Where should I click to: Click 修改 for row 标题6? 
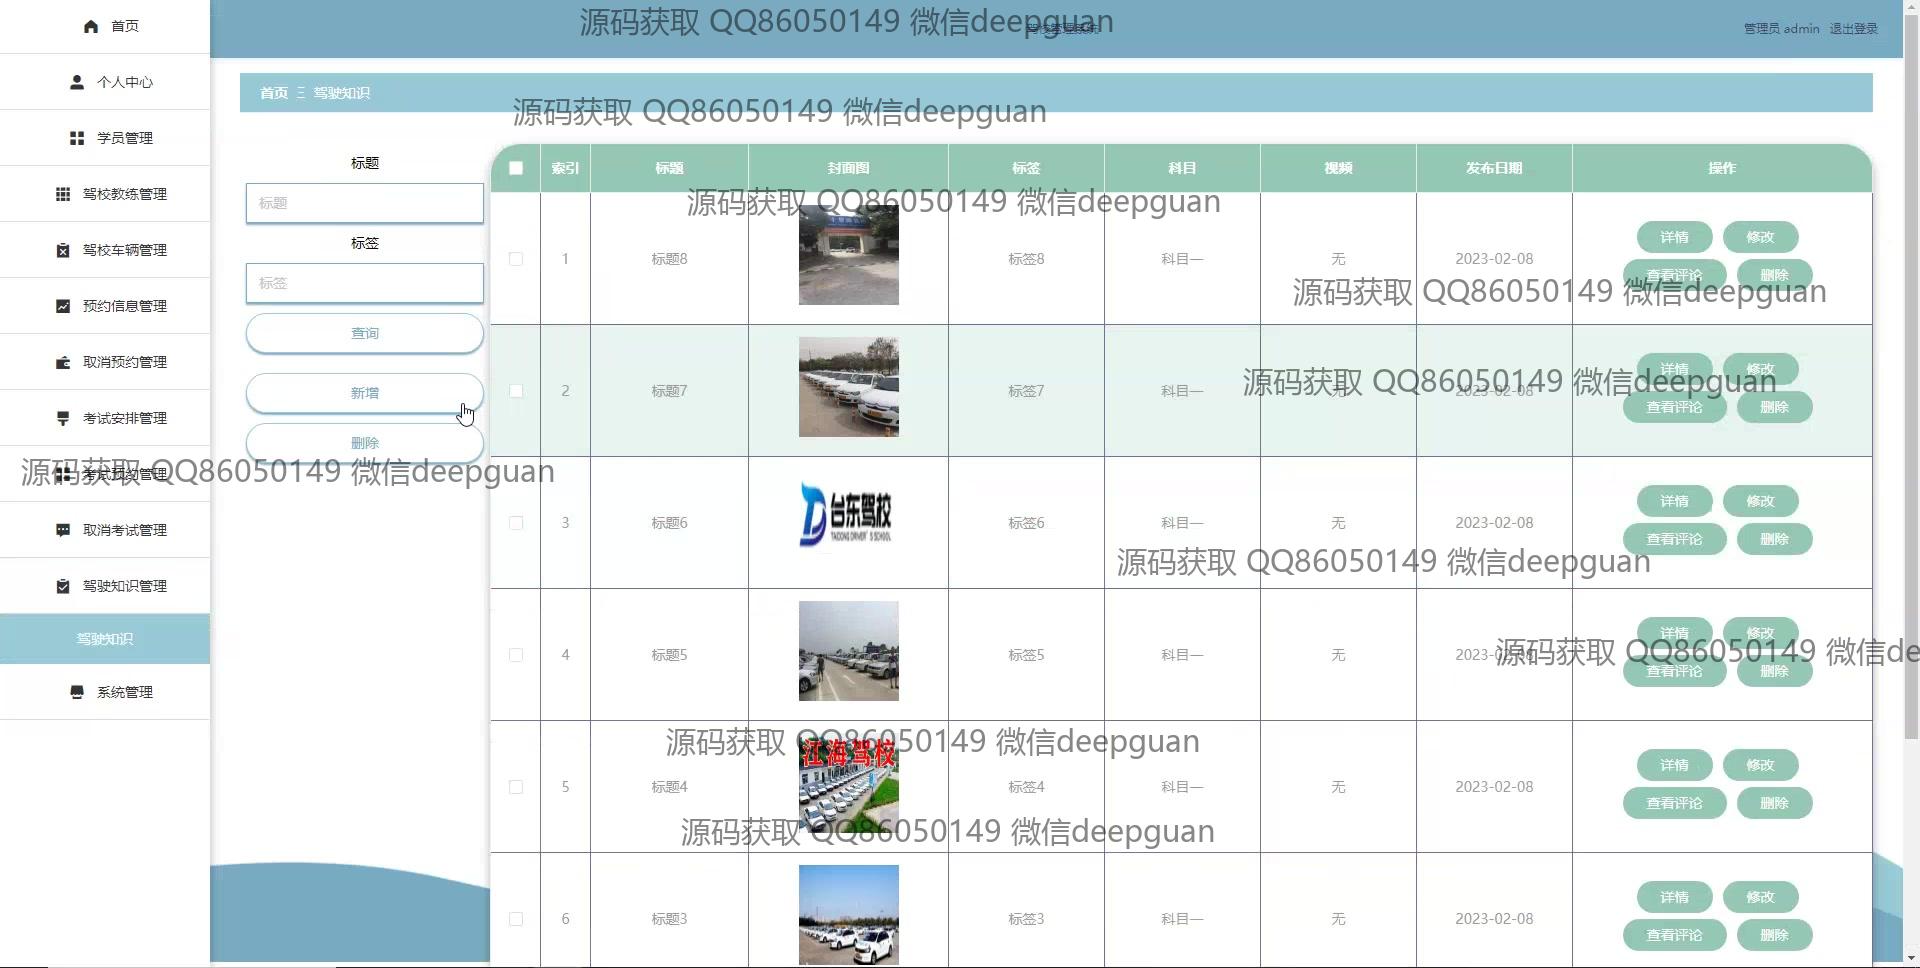1760,501
